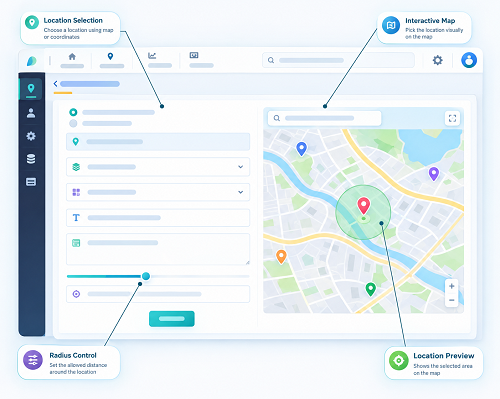The width and height of the screenshot is (500, 399).
Task: Click the text field with T icon
Action: [x=158, y=218]
